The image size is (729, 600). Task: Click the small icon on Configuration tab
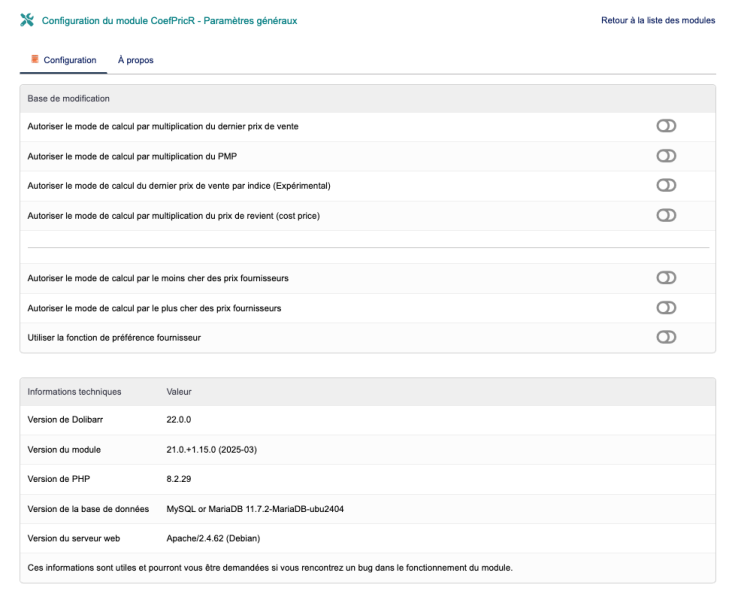tap(35, 60)
